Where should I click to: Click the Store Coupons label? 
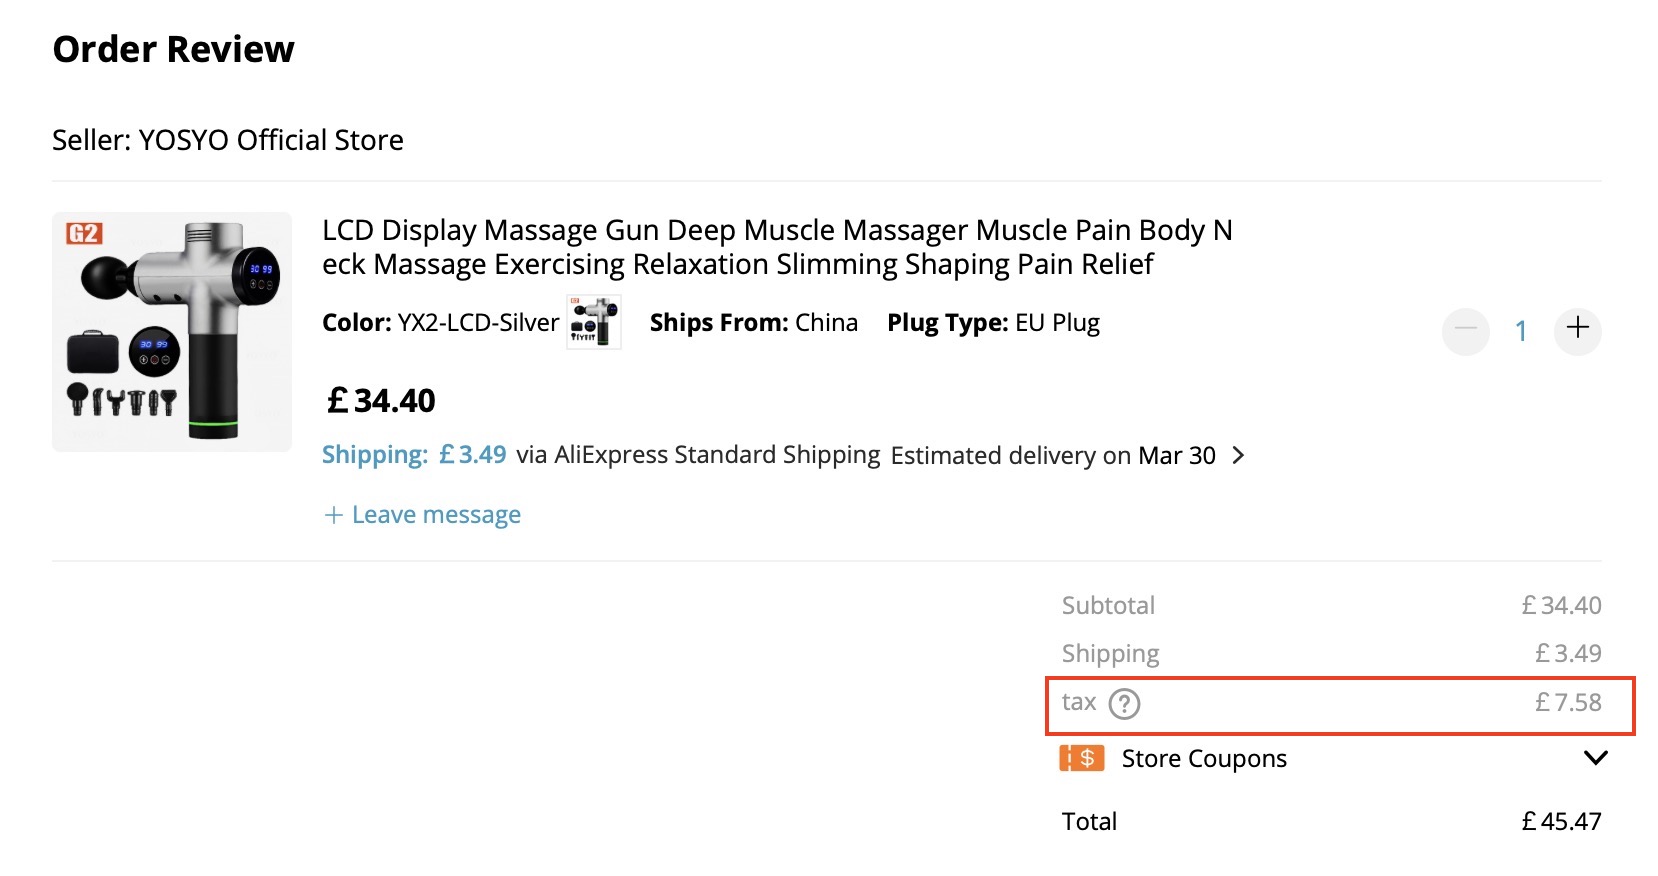tap(1204, 759)
